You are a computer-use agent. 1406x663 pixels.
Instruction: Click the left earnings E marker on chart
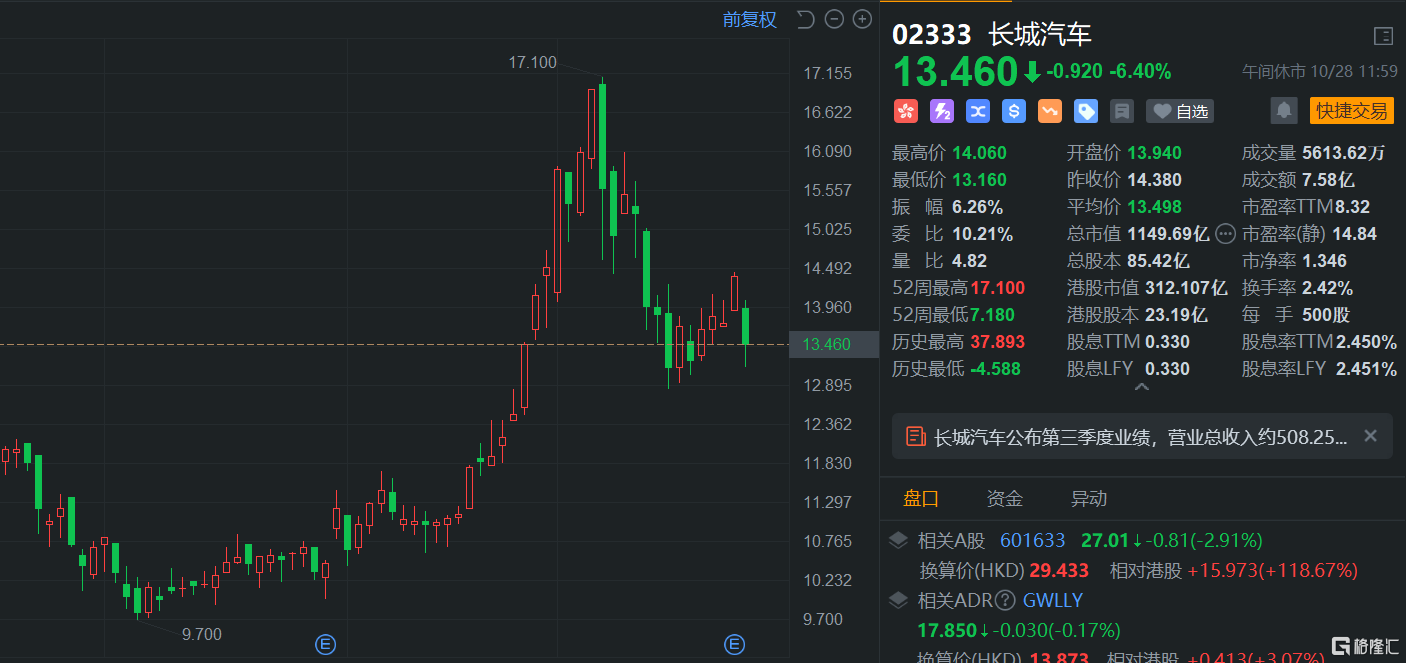pos(325,644)
